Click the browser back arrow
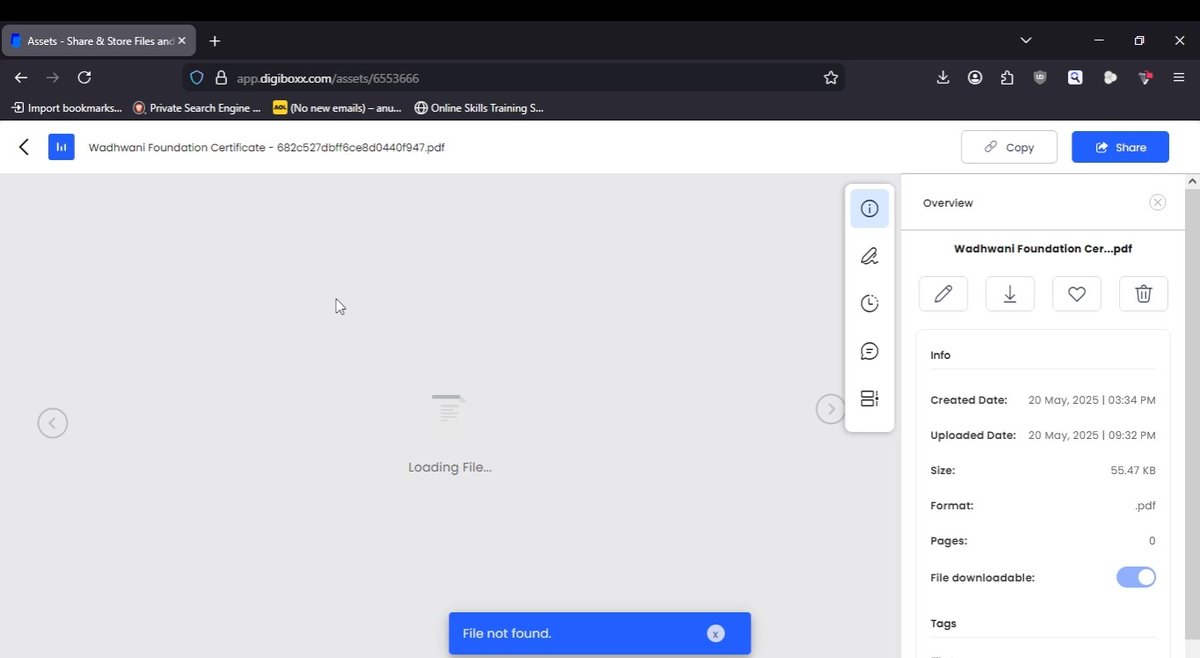This screenshot has width=1200, height=658. tap(21, 77)
